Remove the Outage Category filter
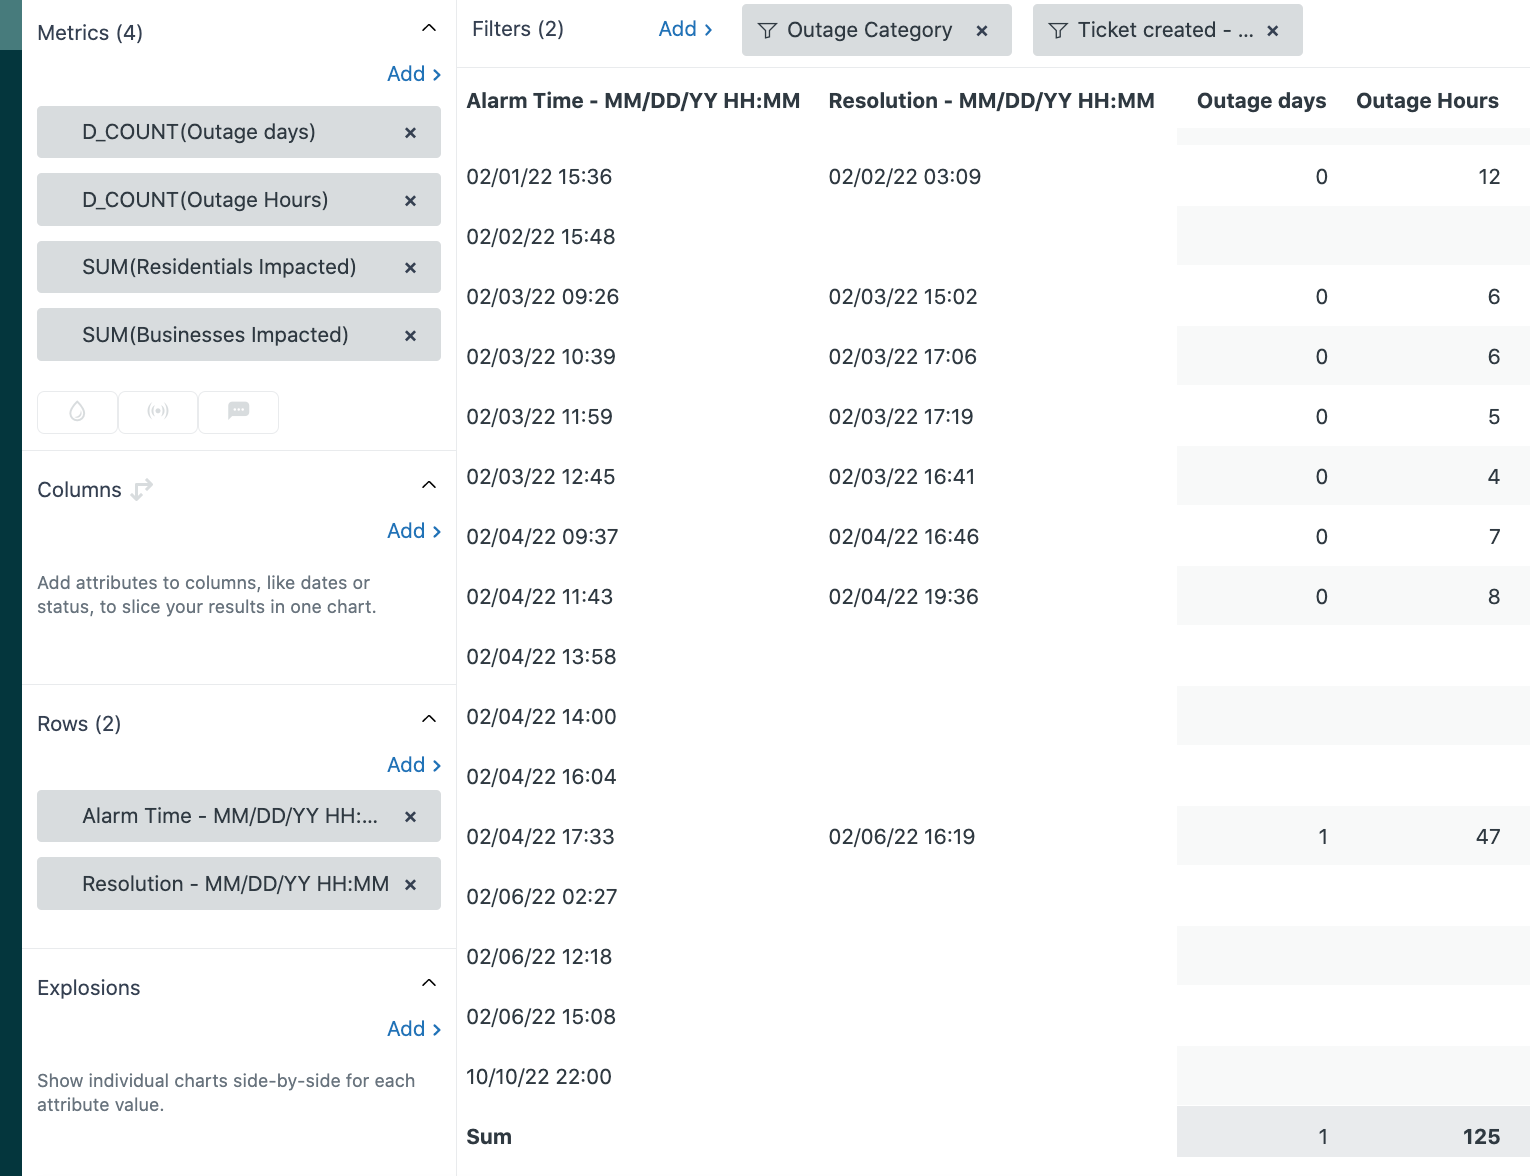Image resolution: width=1530 pixels, height=1176 pixels. click(x=981, y=30)
